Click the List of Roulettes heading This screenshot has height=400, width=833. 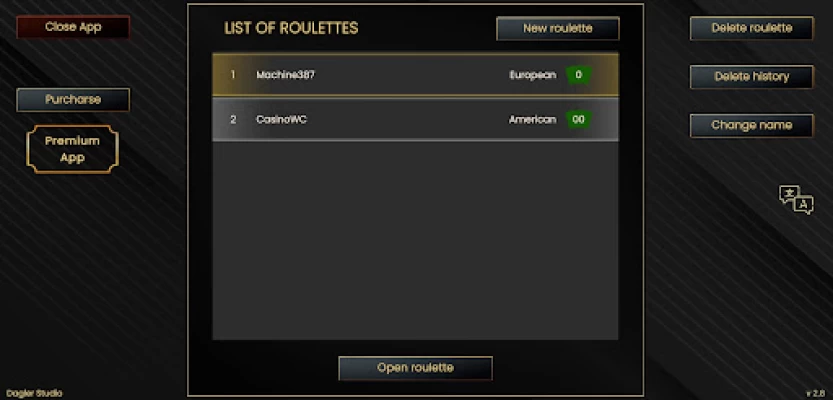(x=291, y=29)
